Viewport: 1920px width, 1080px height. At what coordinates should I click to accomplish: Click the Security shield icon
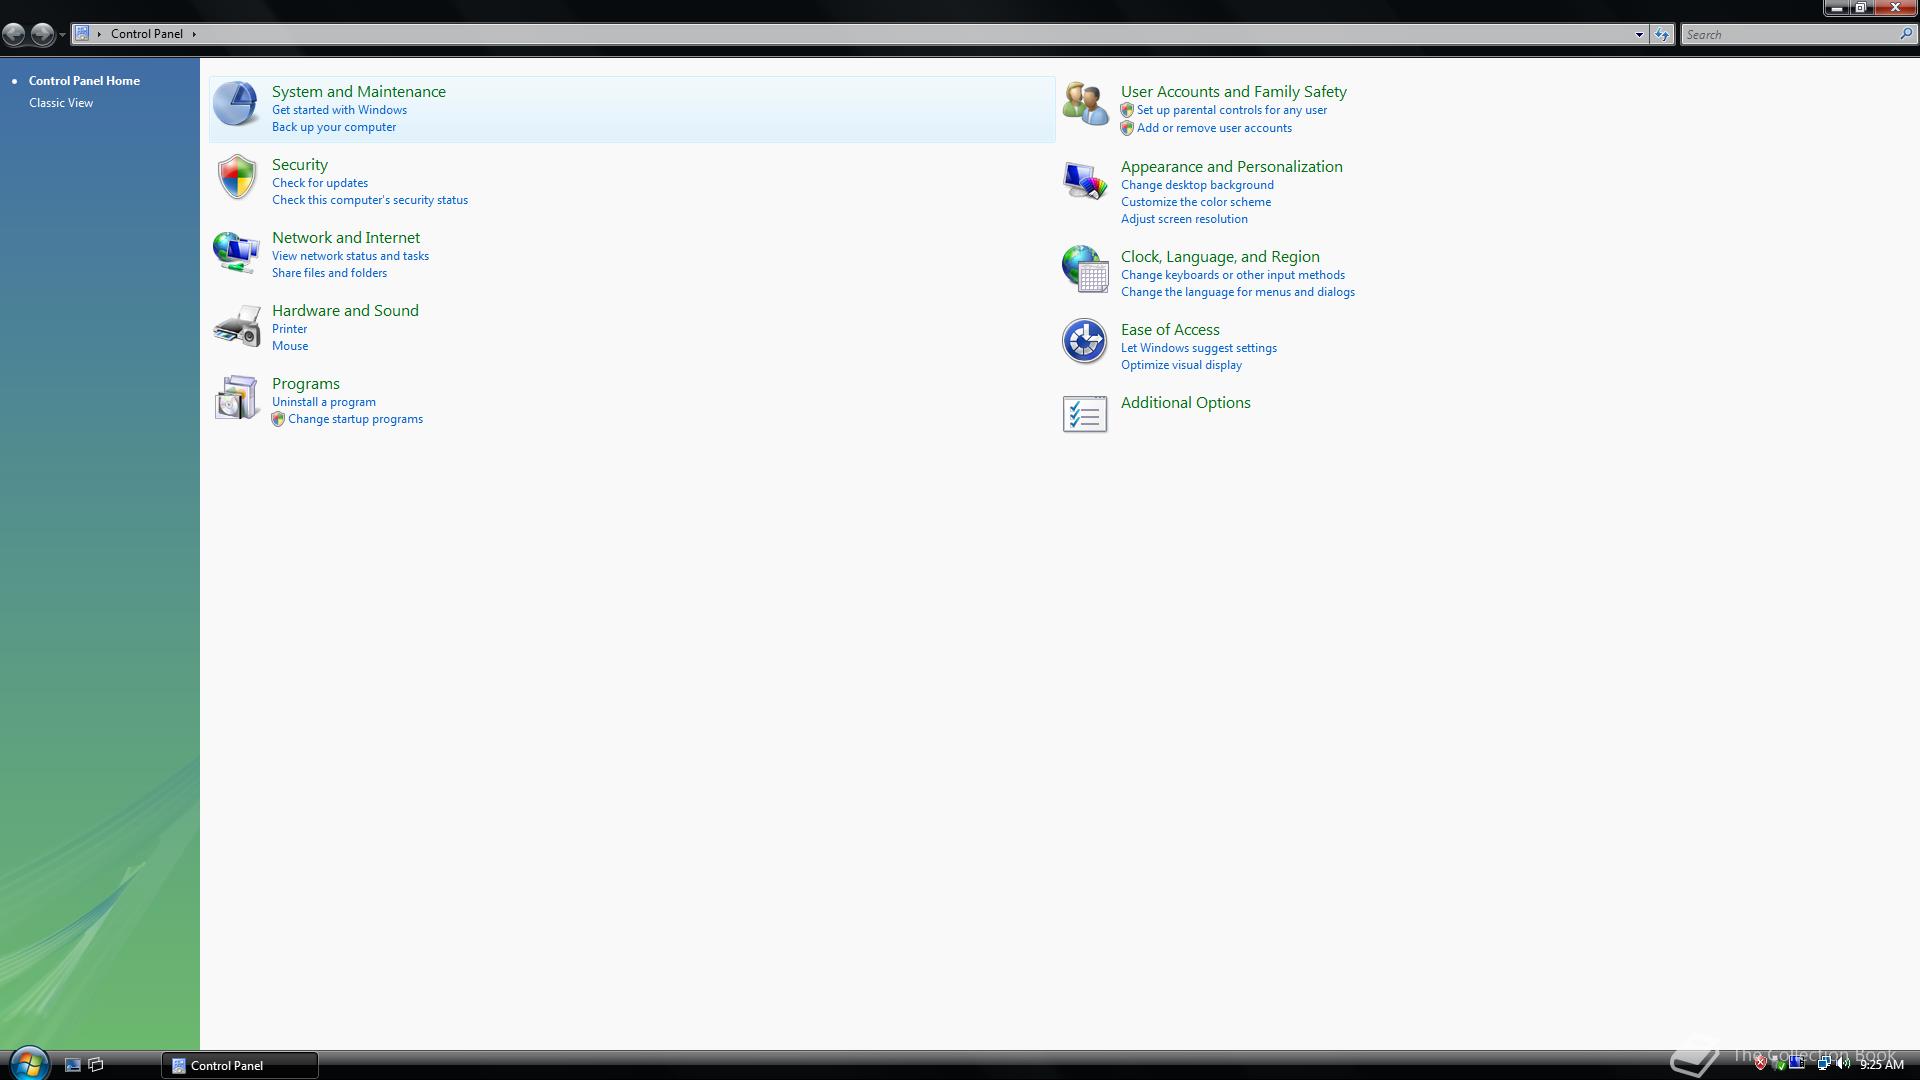pyautogui.click(x=236, y=177)
